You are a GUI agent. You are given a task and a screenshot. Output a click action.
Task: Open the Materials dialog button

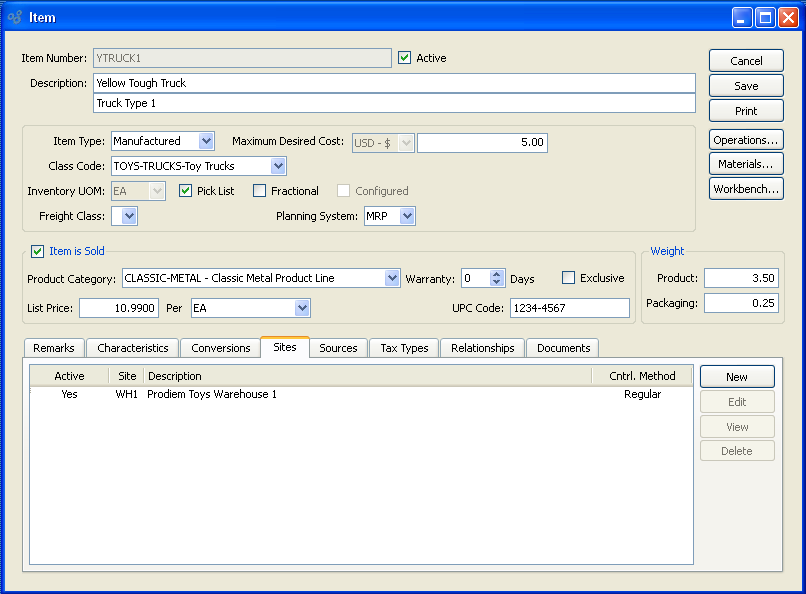pyautogui.click(x=746, y=164)
